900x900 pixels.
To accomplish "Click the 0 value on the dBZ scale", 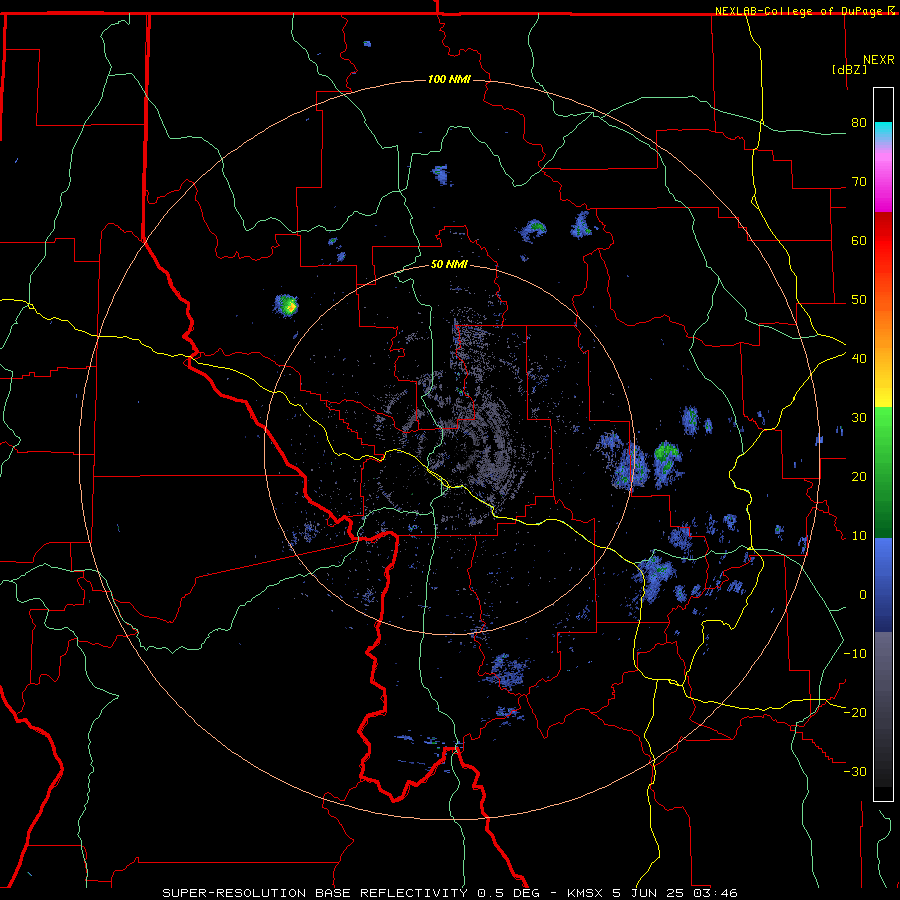I will click(x=863, y=595).
